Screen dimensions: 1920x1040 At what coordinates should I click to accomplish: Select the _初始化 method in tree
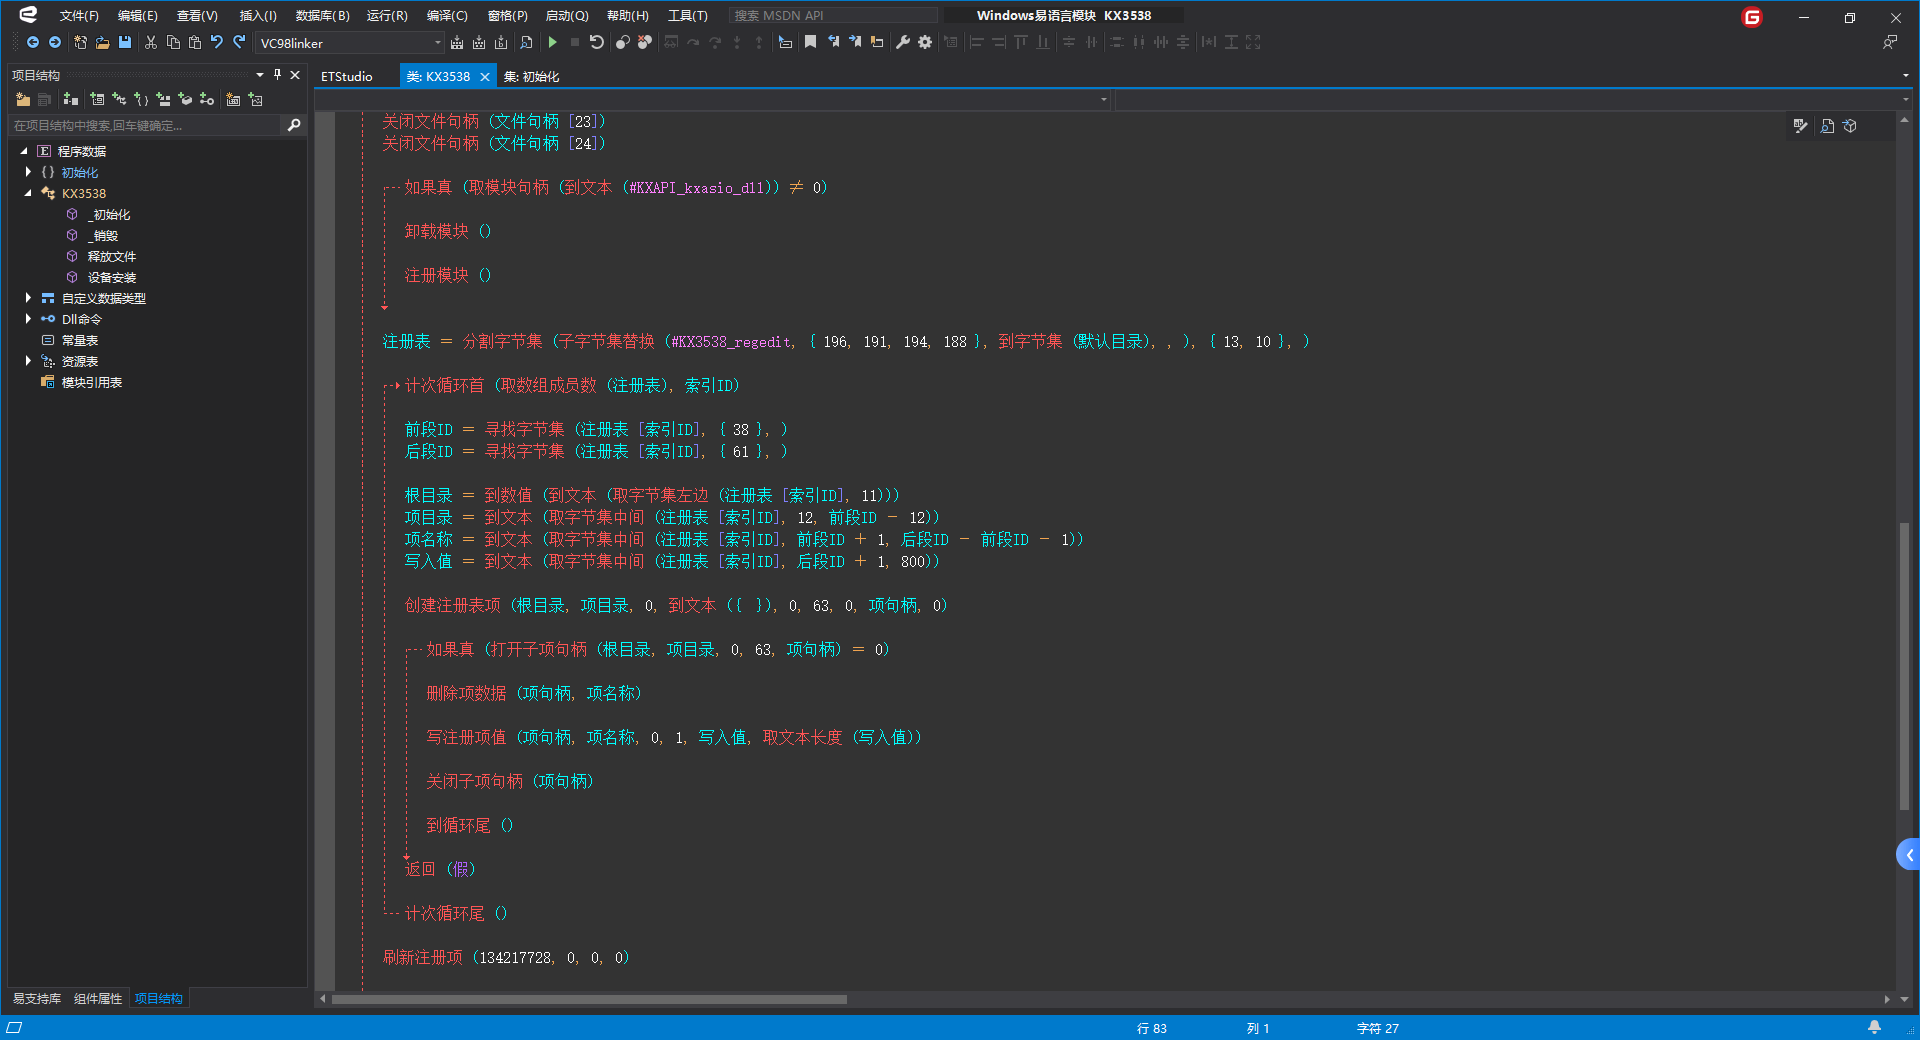tap(110, 214)
